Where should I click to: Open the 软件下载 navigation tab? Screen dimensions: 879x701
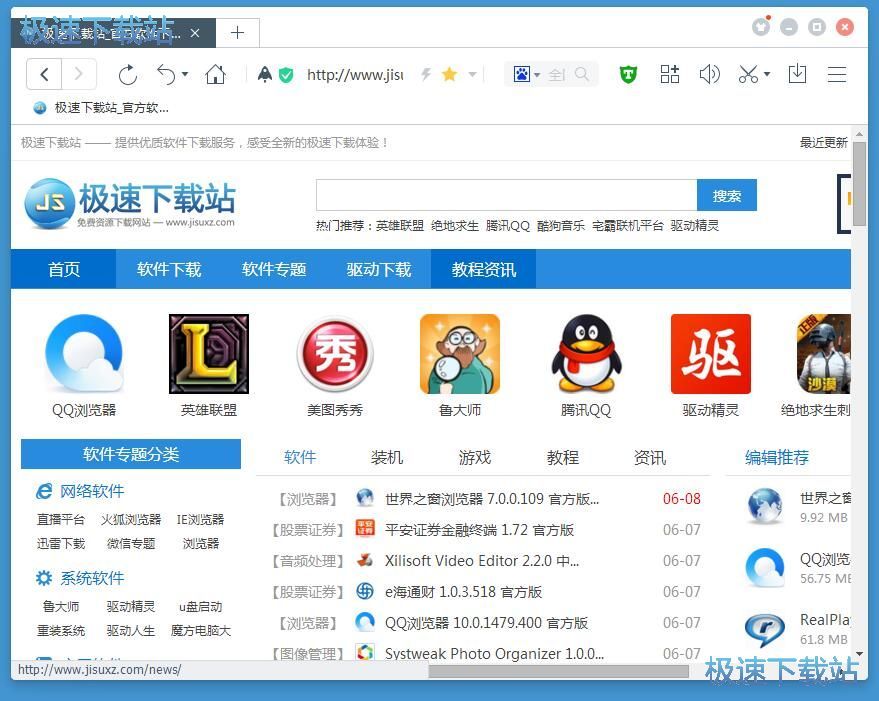pyautogui.click(x=169, y=269)
